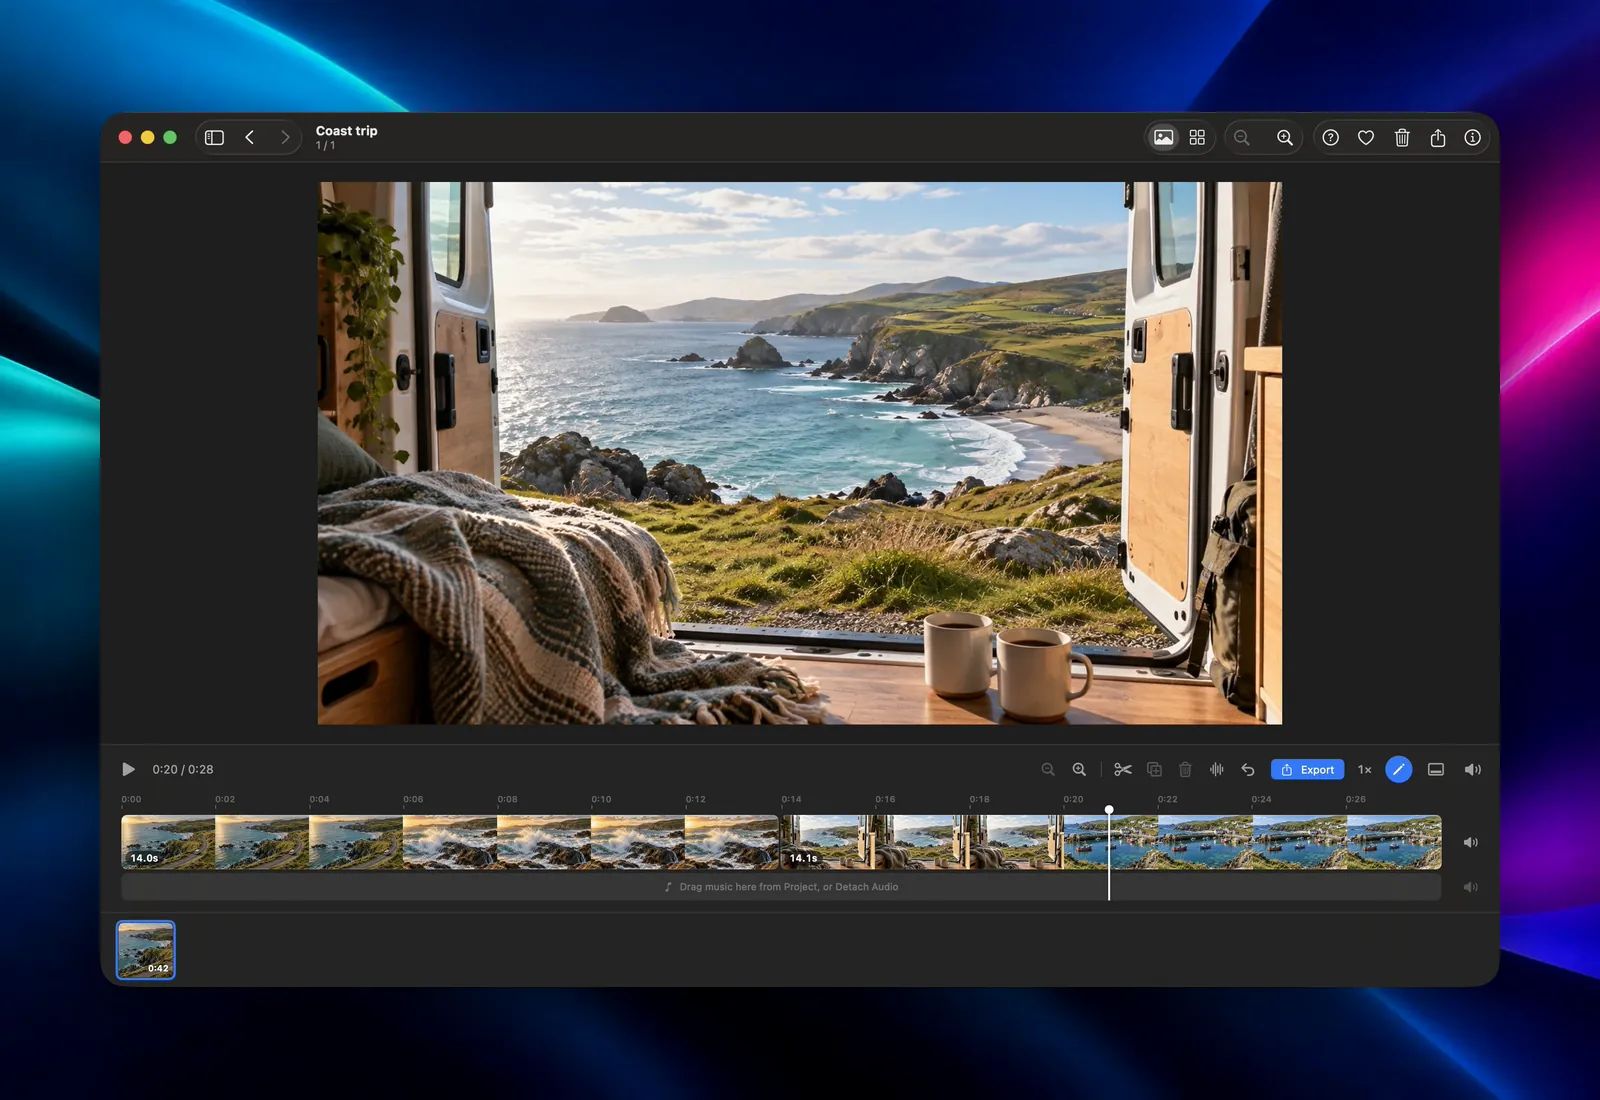Zoom in the timeline

(x=1079, y=769)
